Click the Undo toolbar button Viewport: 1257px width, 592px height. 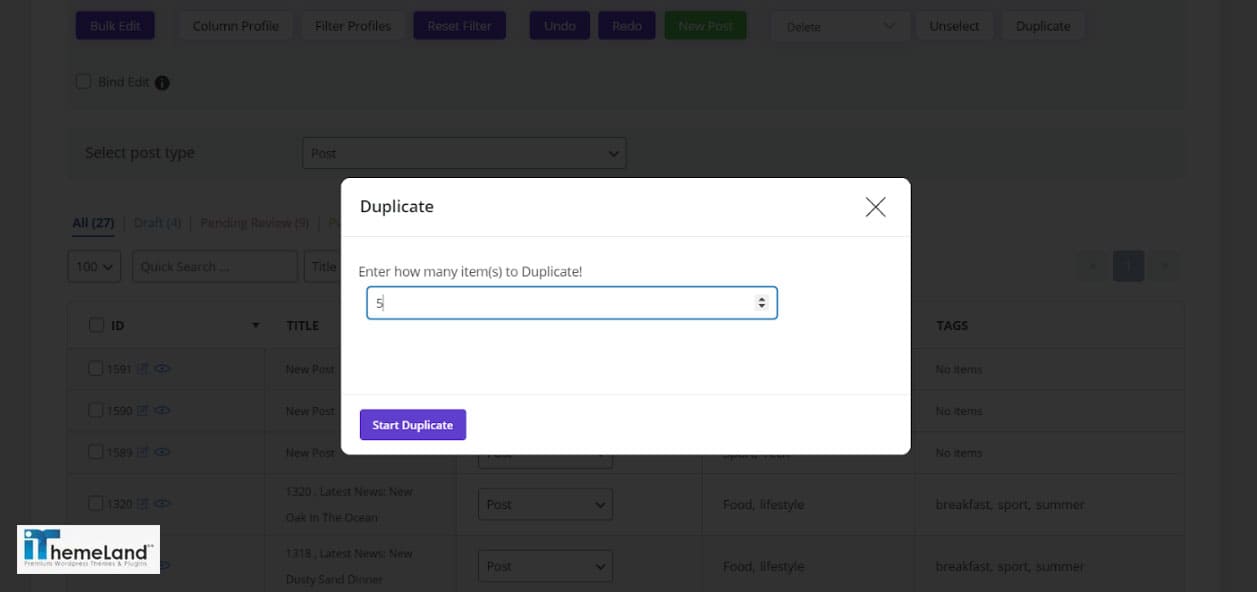559,25
